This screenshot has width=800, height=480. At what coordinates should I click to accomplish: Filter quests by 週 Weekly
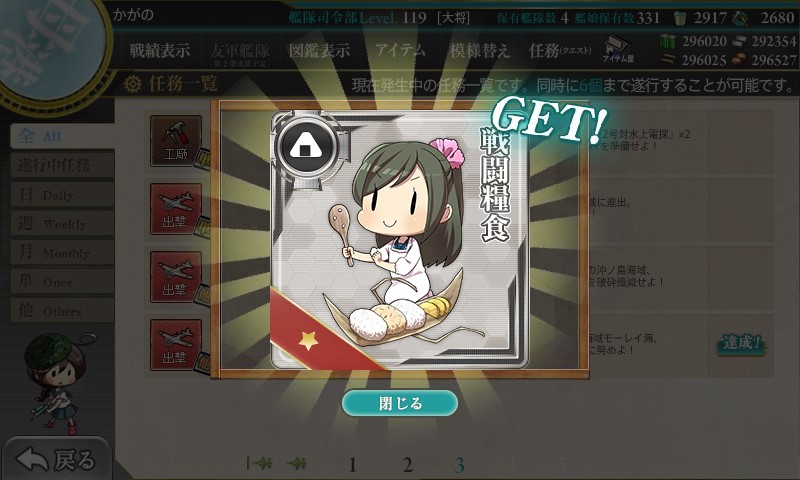coord(62,223)
